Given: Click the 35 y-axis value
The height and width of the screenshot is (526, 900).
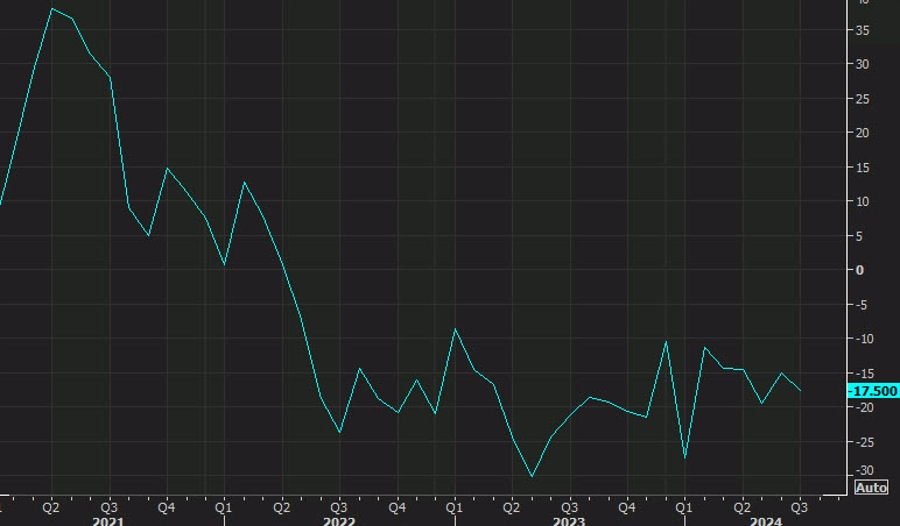Looking at the screenshot, I should pyautogui.click(x=862, y=30).
